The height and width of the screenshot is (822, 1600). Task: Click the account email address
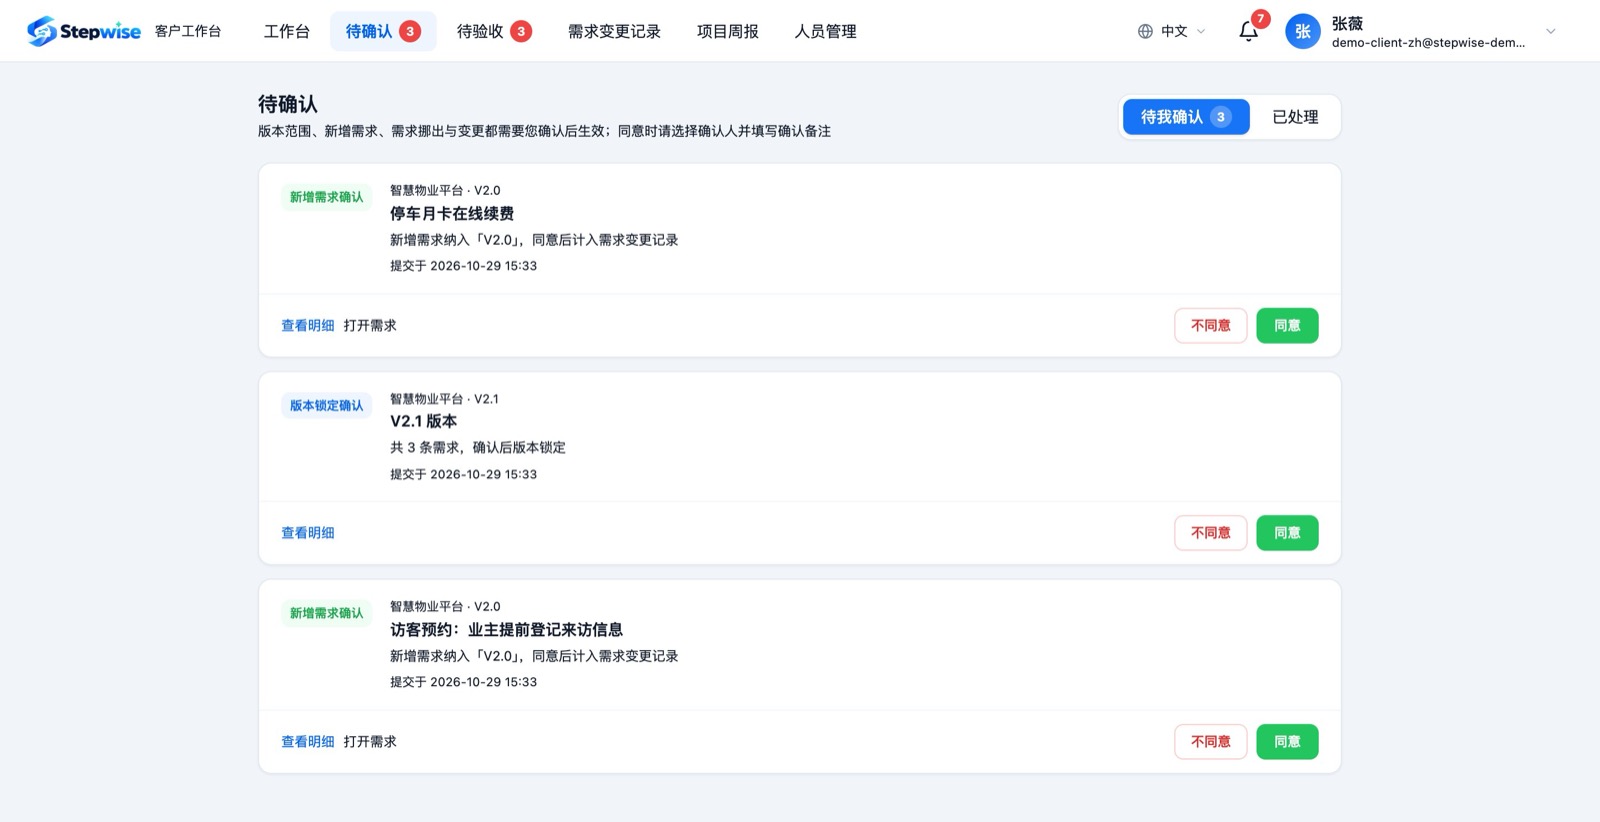(1428, 42)
